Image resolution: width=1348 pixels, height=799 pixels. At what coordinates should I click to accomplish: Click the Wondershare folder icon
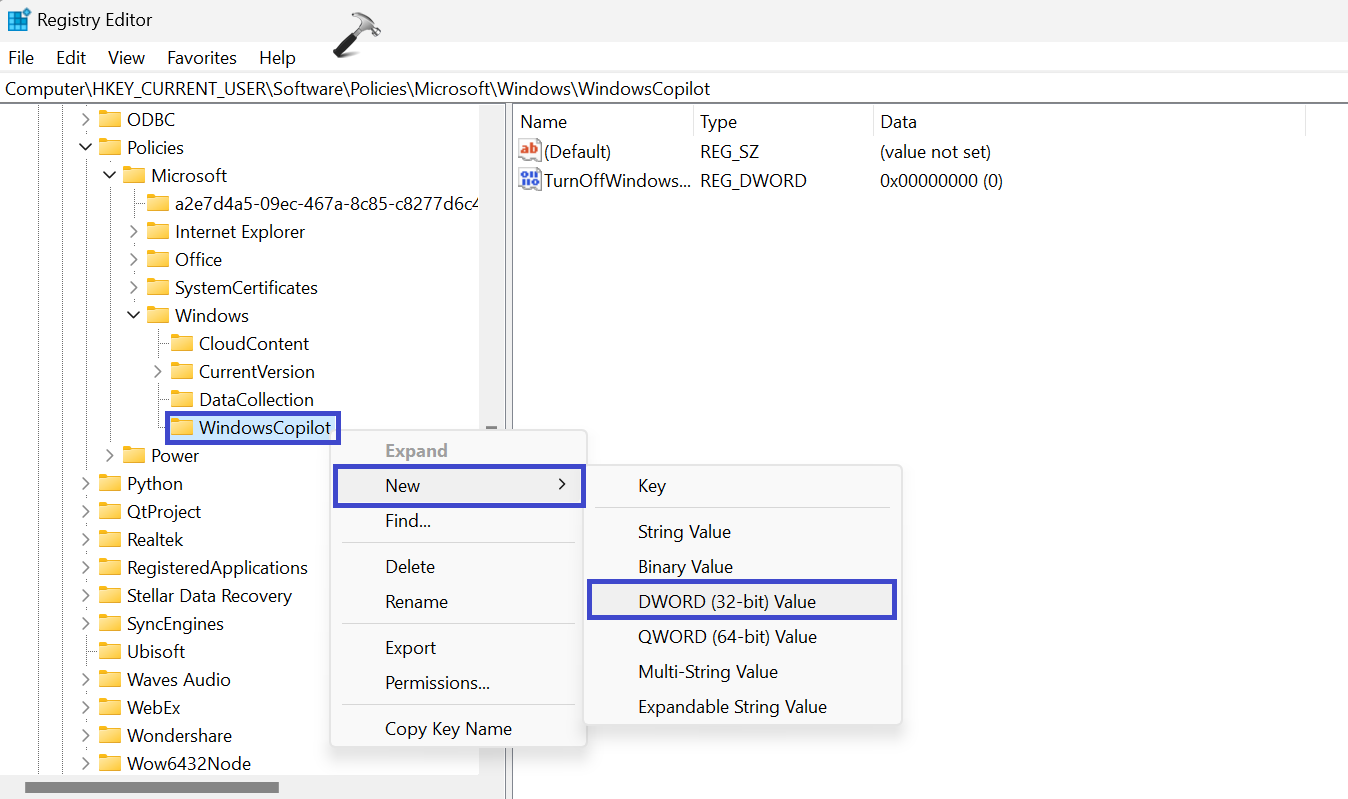pos(110,736)
